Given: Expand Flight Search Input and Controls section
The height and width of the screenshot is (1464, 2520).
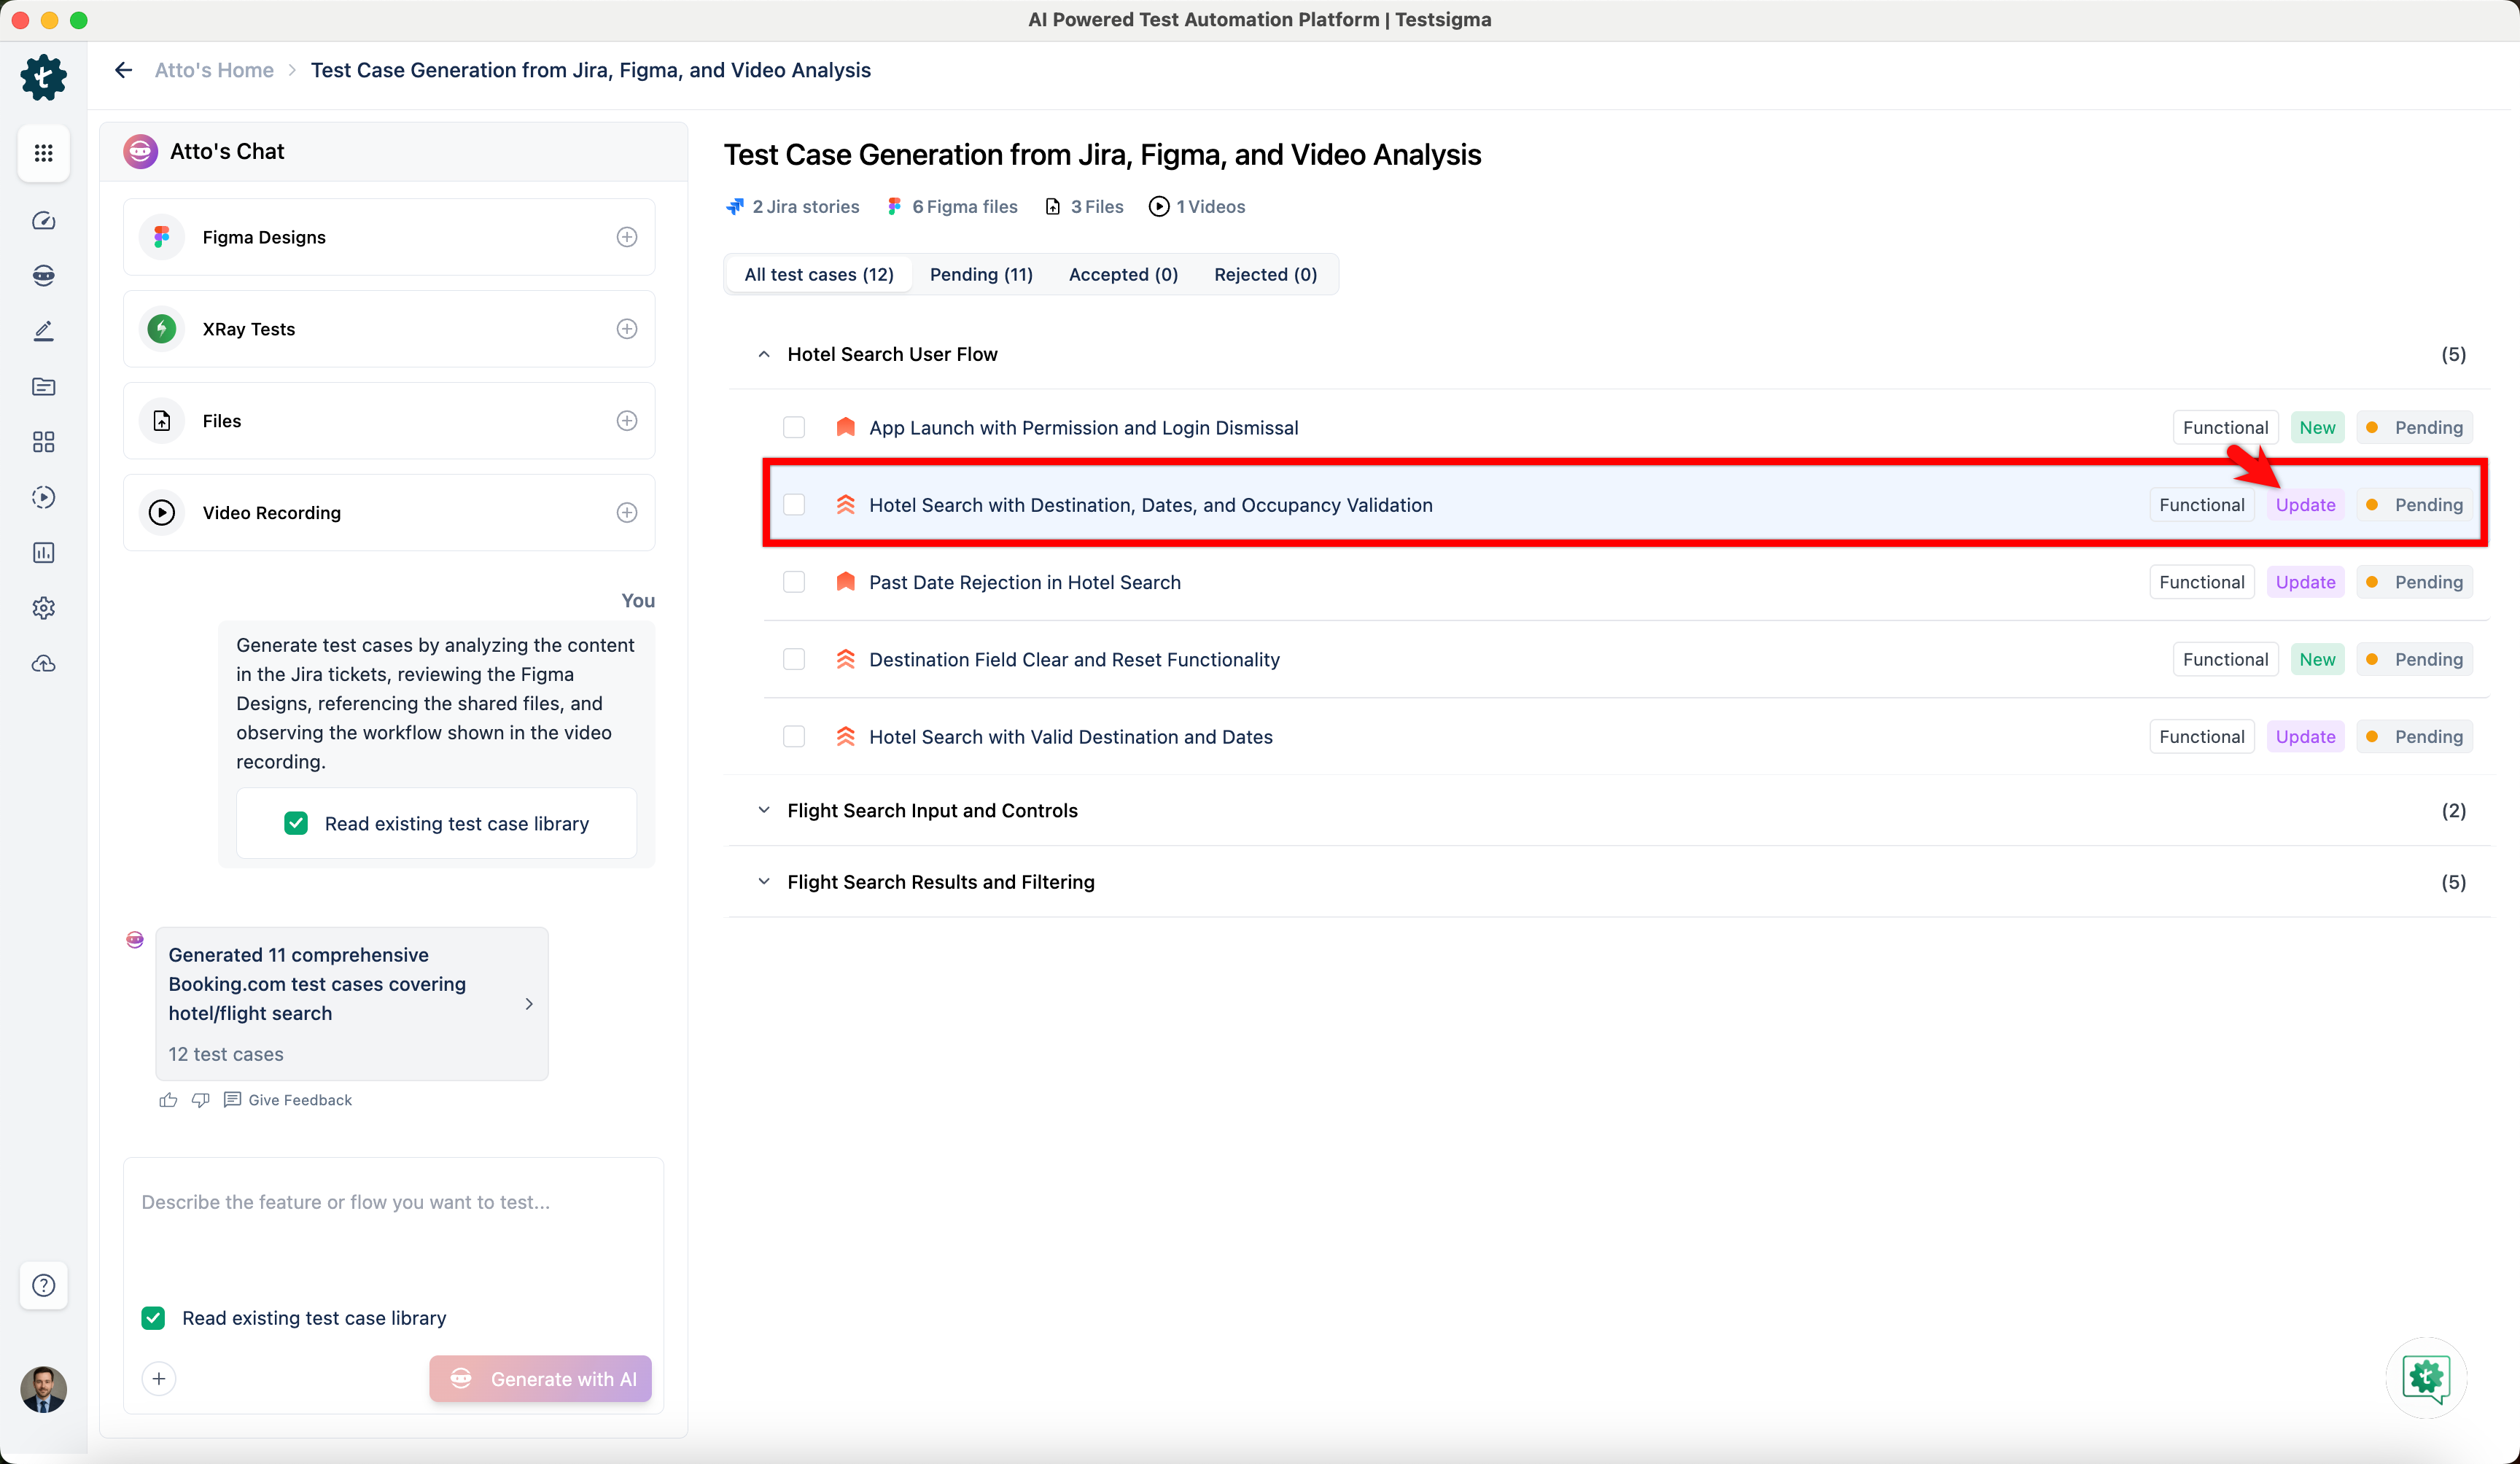Looking at the screenshot, I should coord(764,810).
